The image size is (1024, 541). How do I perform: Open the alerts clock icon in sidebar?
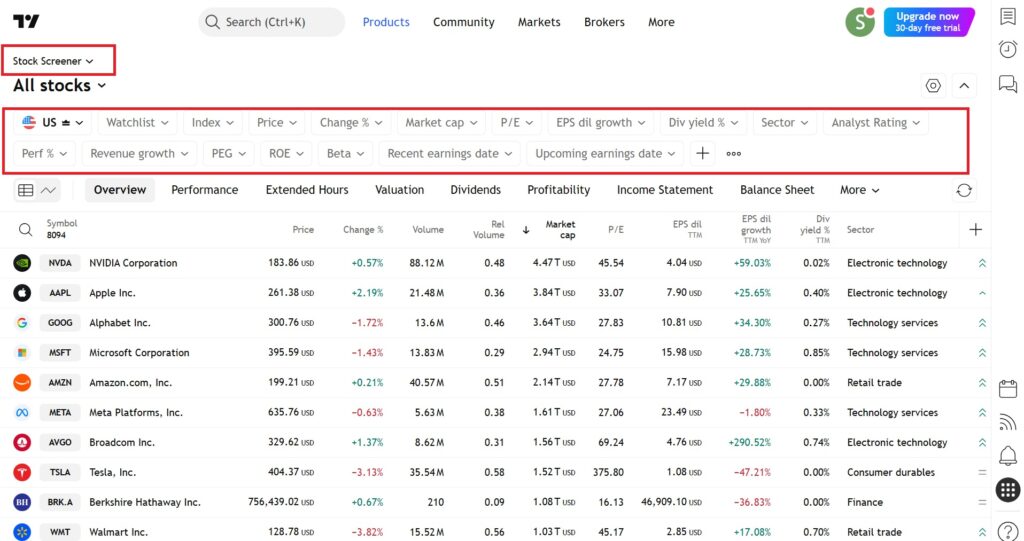pos(1007,50)
